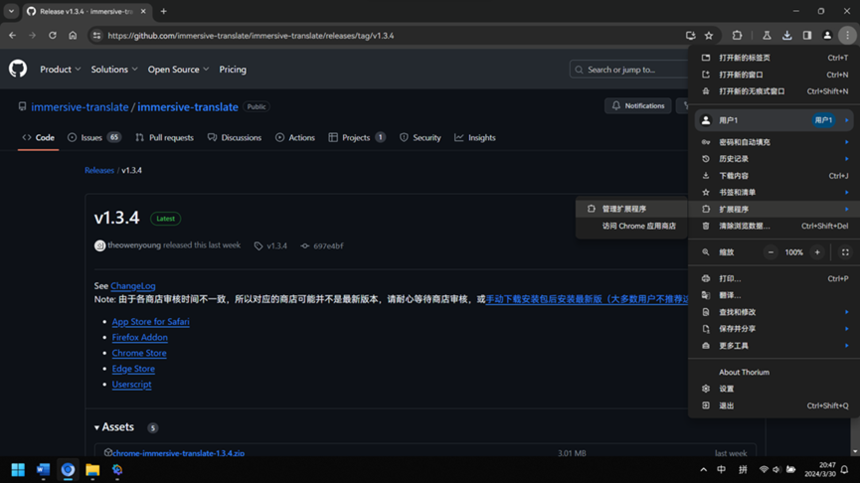Select 打开新的无痕式窗口 menu item

(x=773, y=91)
